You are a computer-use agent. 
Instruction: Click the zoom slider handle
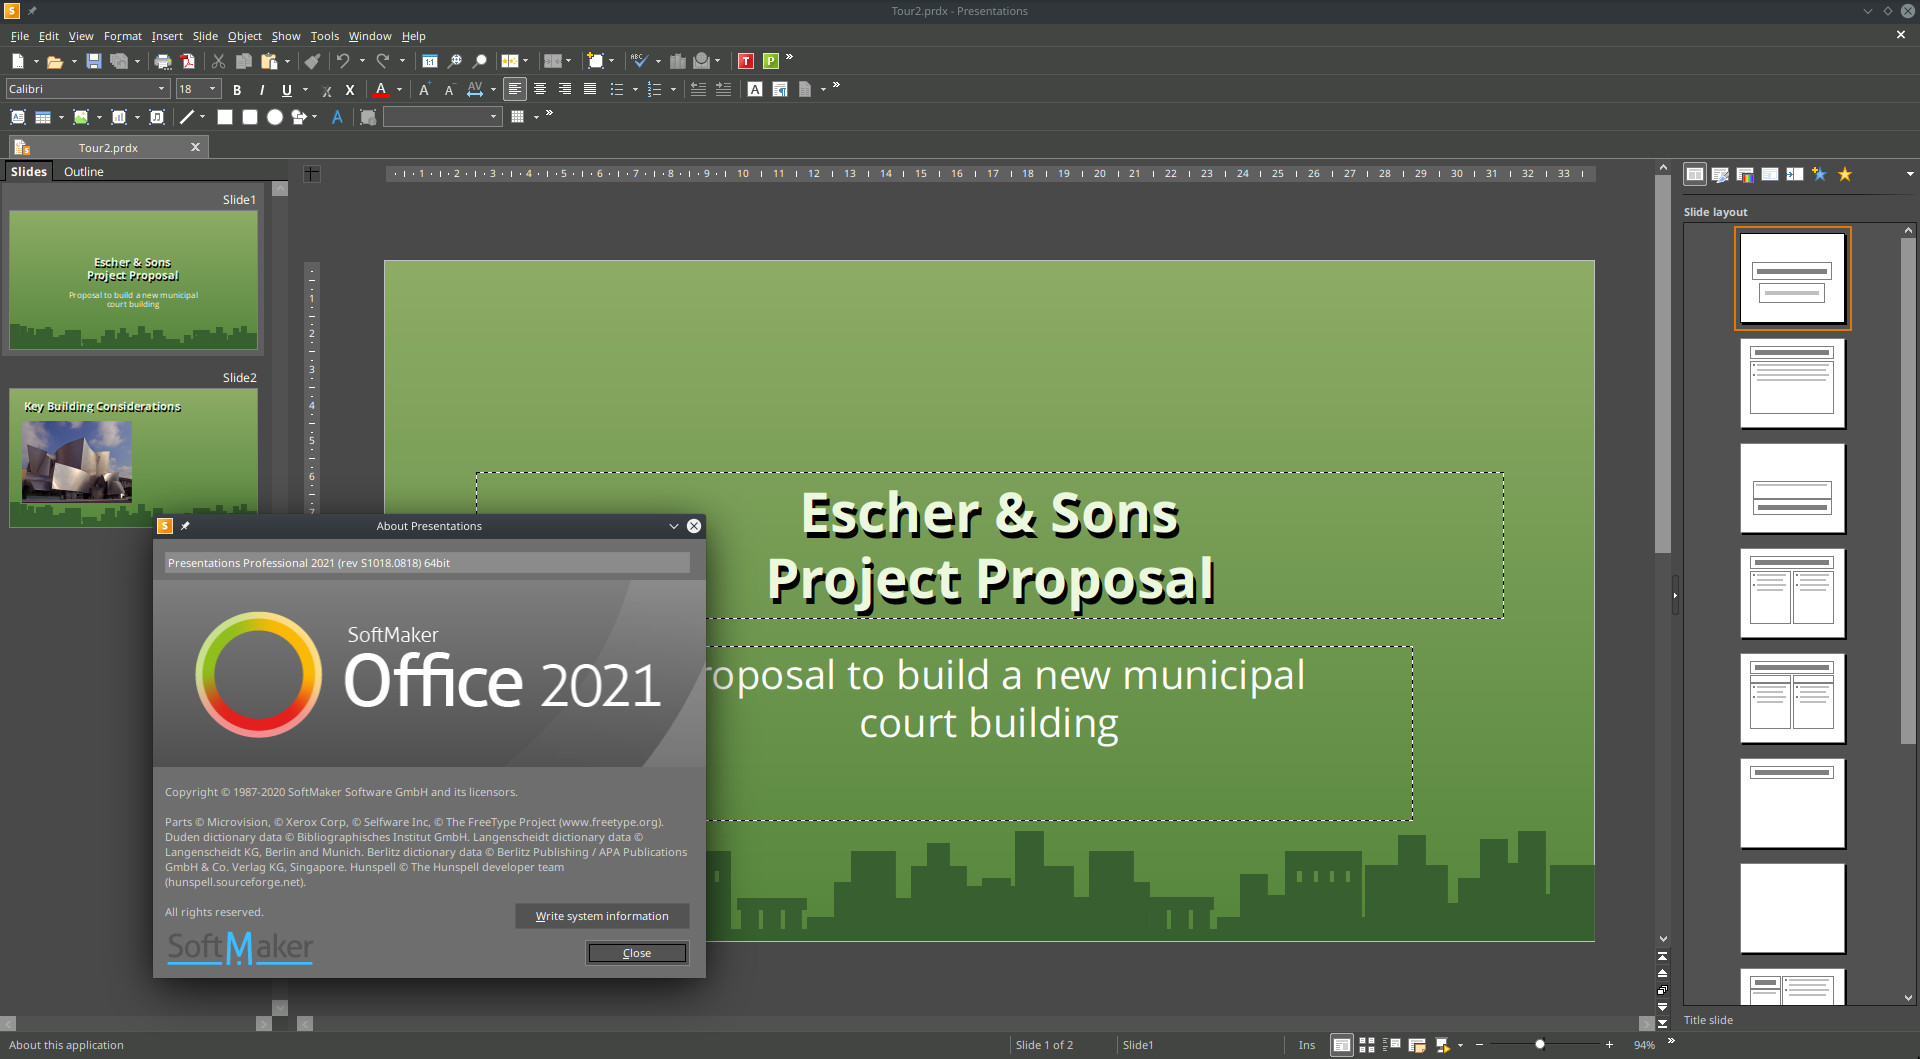pyautogui.click(x=1540, y=1045)
